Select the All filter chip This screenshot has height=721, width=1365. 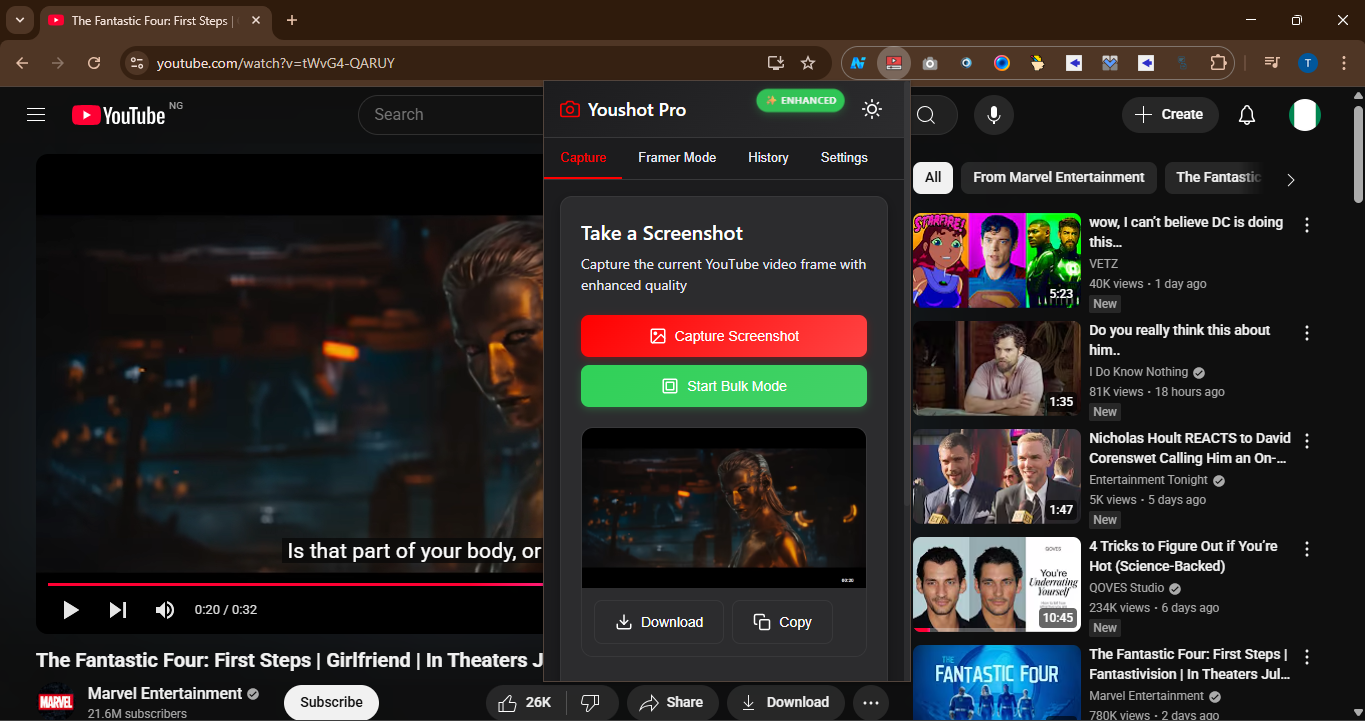[933, 177]
